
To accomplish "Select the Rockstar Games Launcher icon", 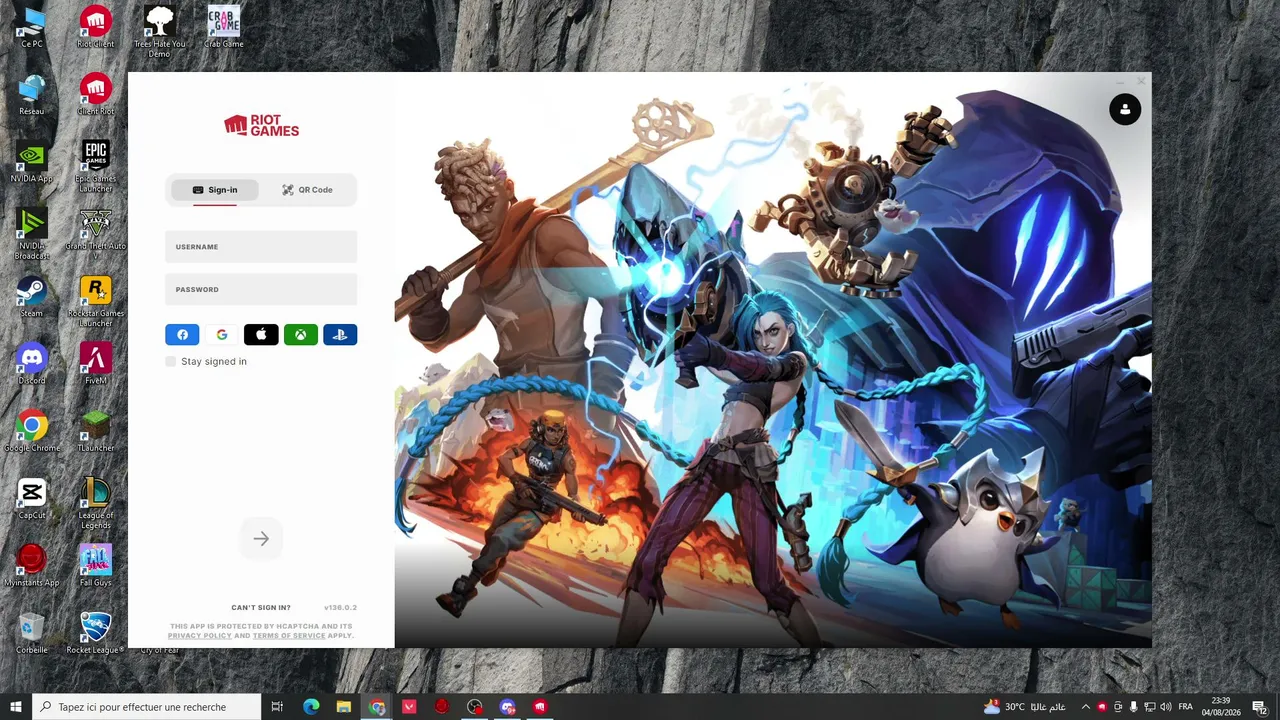I will coord(96,302).
